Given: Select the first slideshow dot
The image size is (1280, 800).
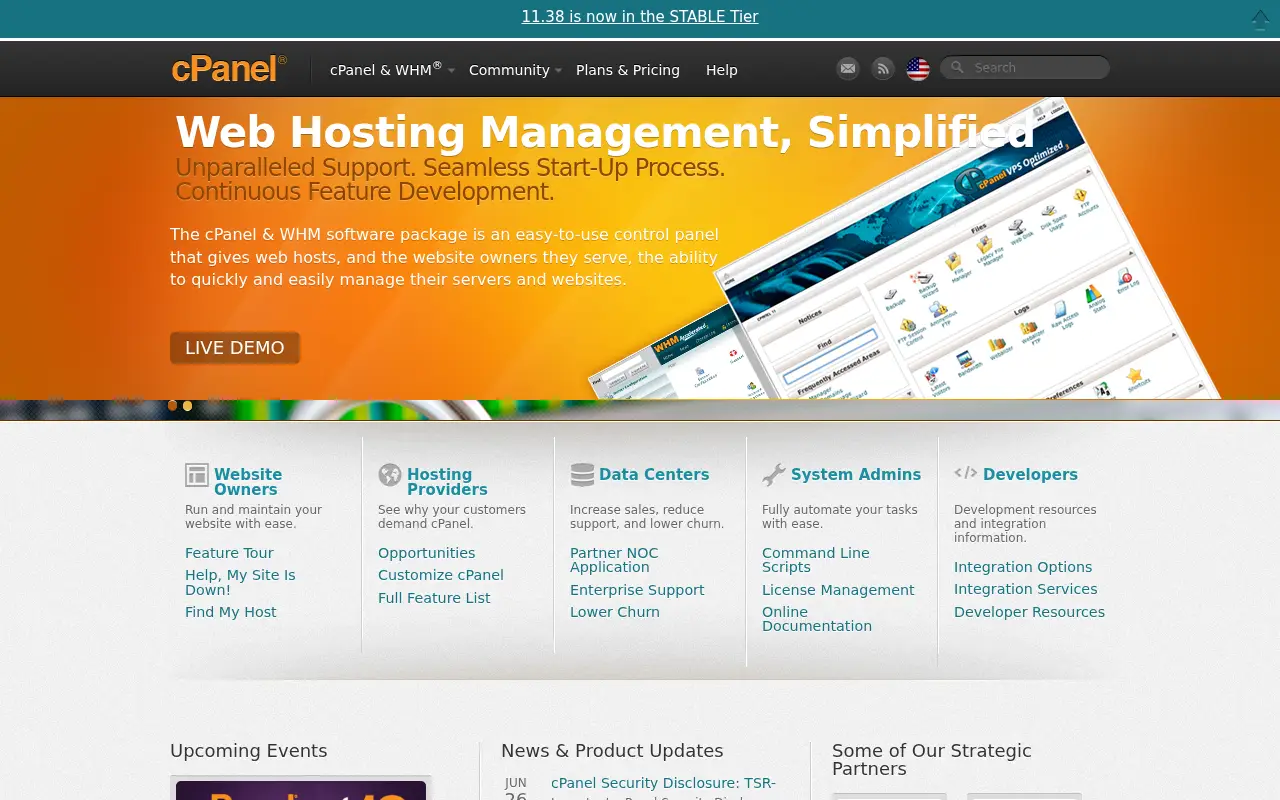Looking at the screenshot, I should click(x=173, y=406).
